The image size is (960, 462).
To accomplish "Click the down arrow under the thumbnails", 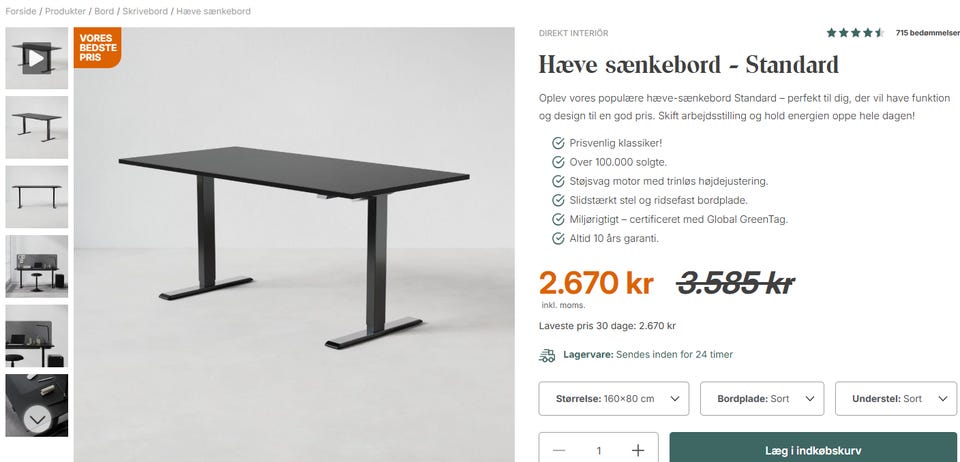I will [37, 420].
